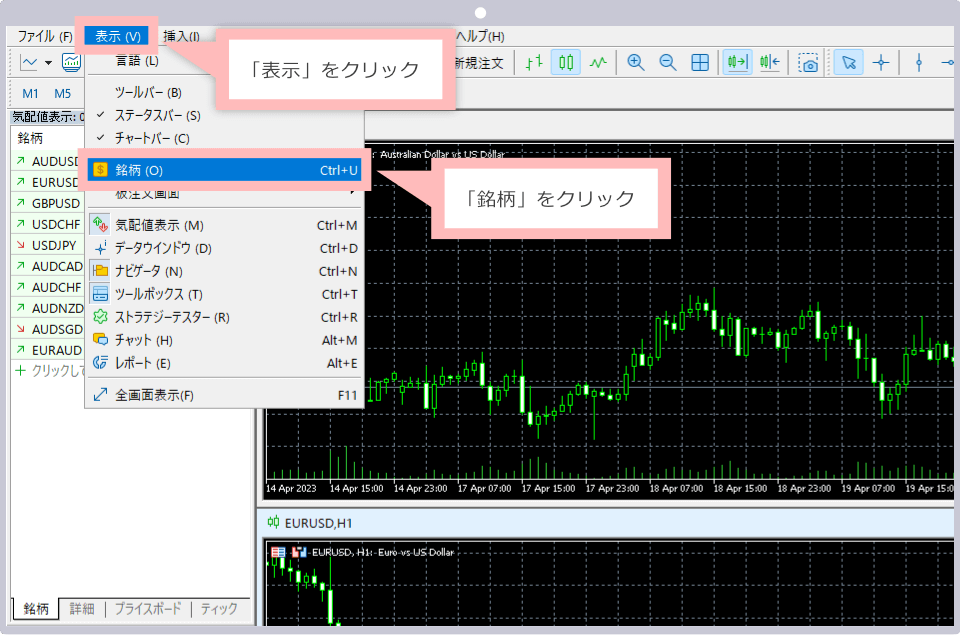
Task: Click the 新規注文 button
Action: 482,62
